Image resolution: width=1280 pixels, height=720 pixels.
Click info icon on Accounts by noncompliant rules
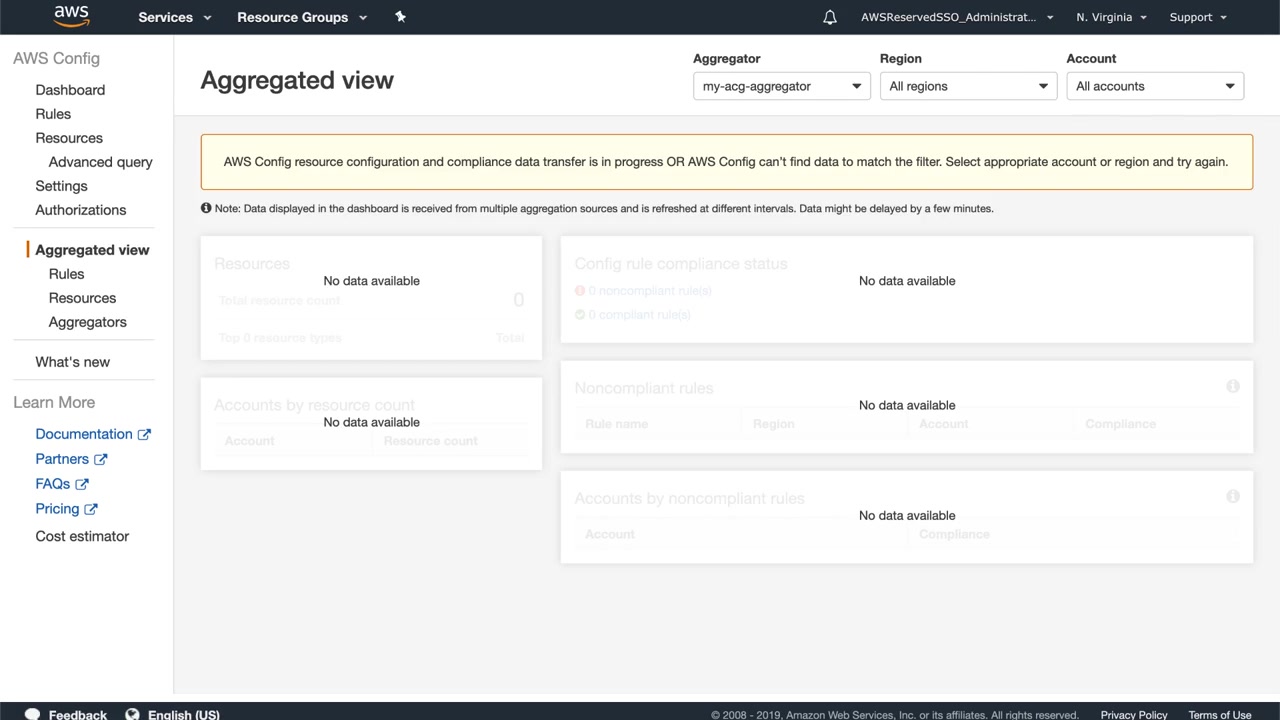point(1233,496)
